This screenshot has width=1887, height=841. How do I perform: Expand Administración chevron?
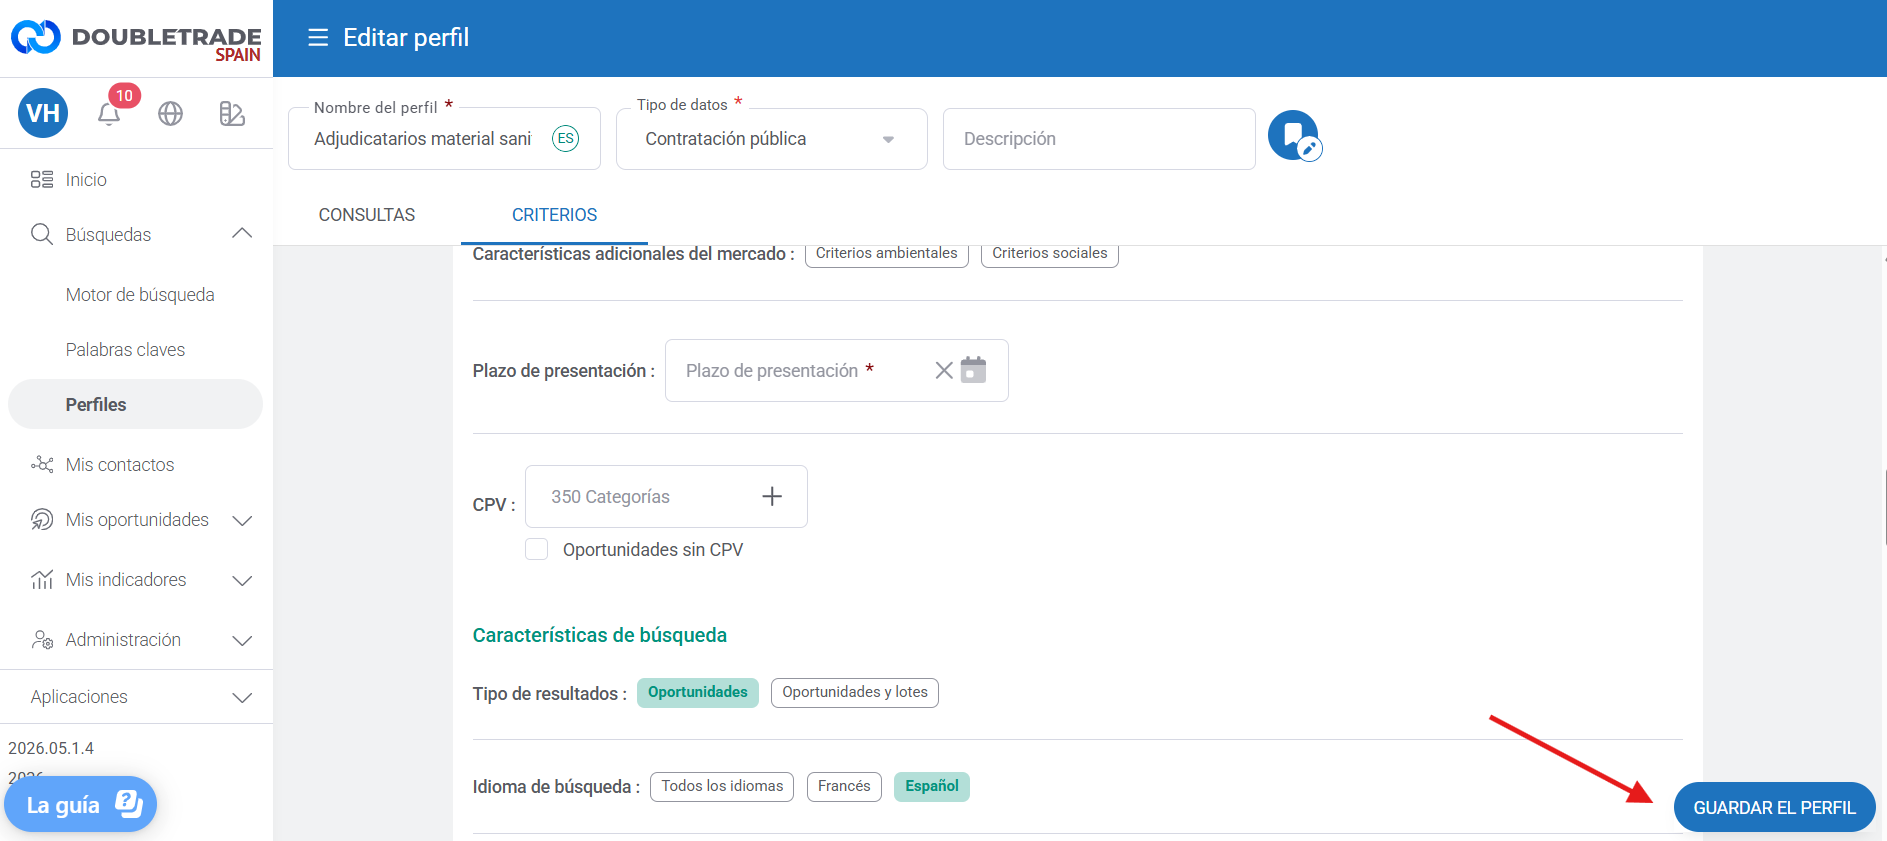(x=242, y=641)
